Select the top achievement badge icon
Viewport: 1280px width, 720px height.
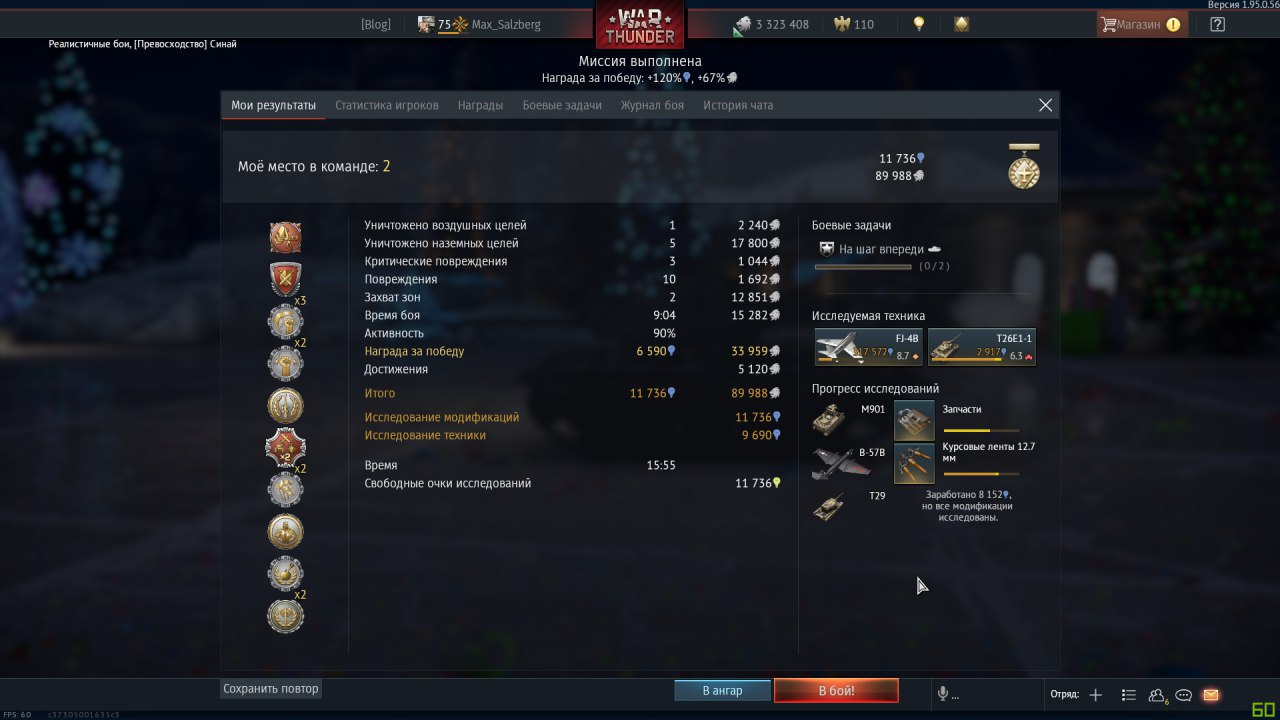click(x=285, y=238)
